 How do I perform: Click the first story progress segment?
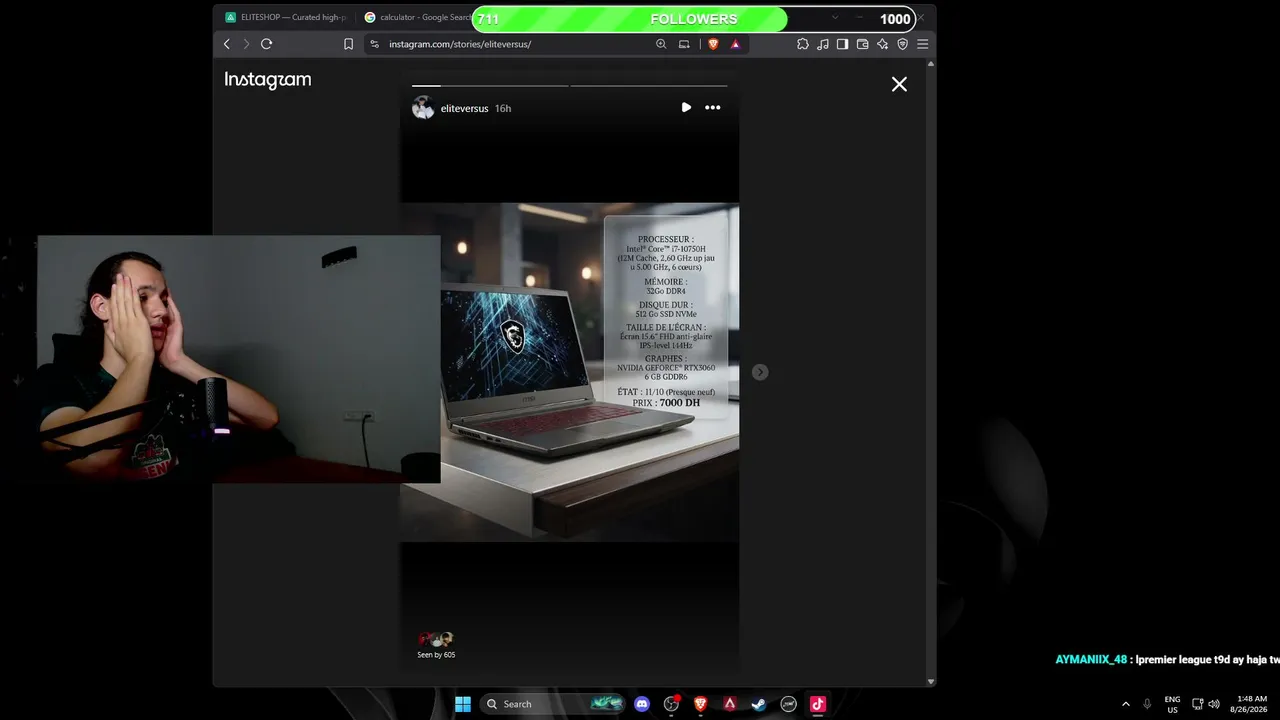click(490, 86)
